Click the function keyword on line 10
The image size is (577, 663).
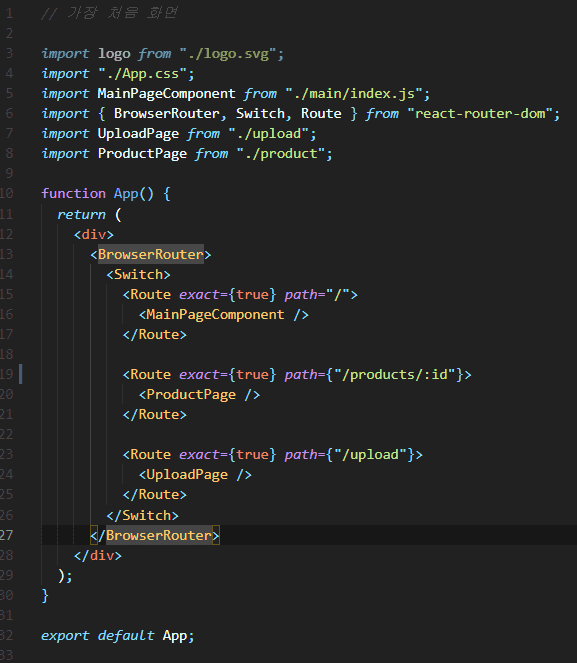(x=74, y=194)
